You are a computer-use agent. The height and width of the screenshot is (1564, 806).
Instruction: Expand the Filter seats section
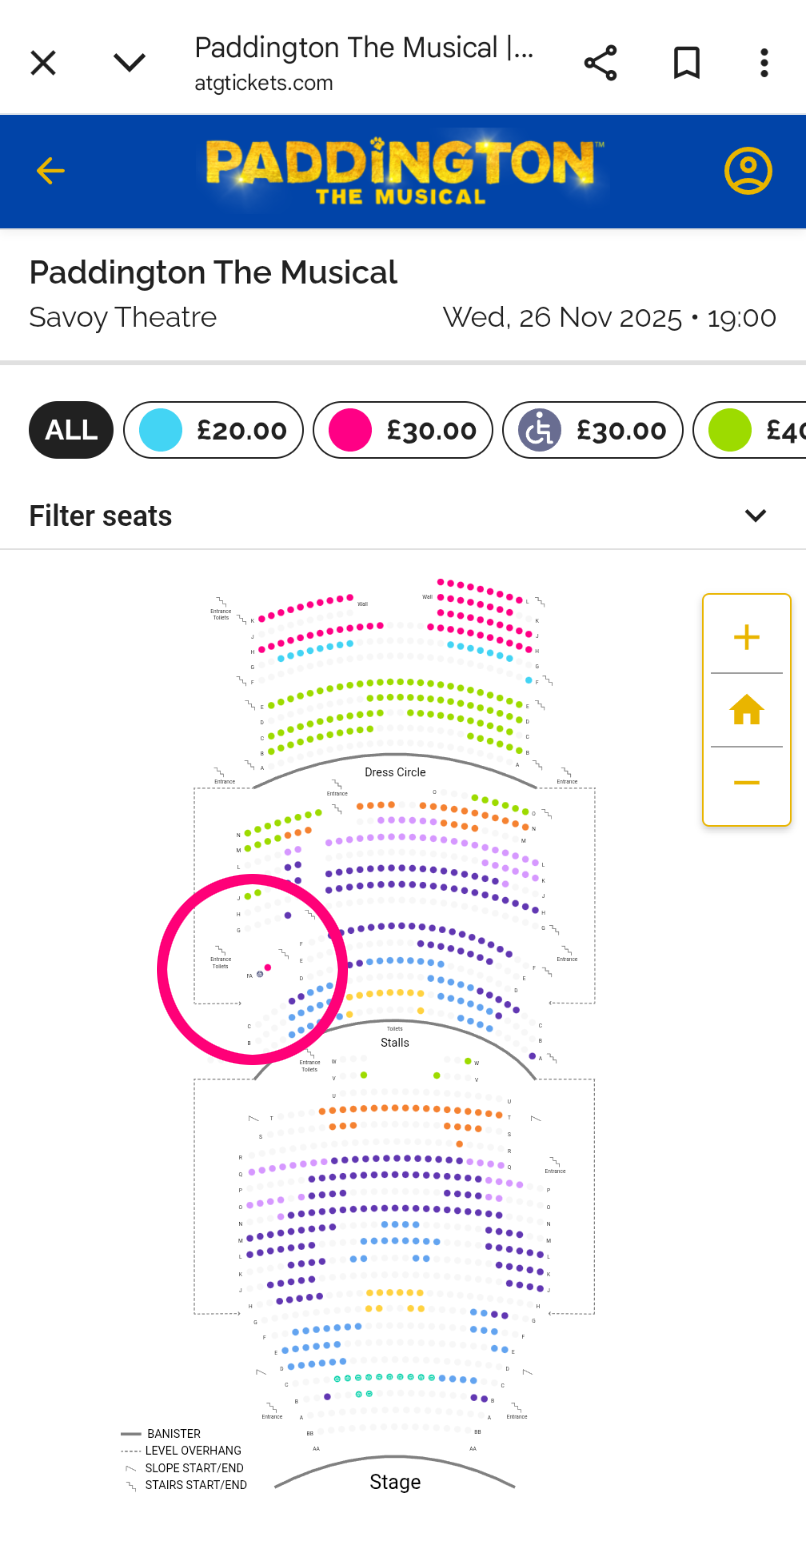pos(100,516)
